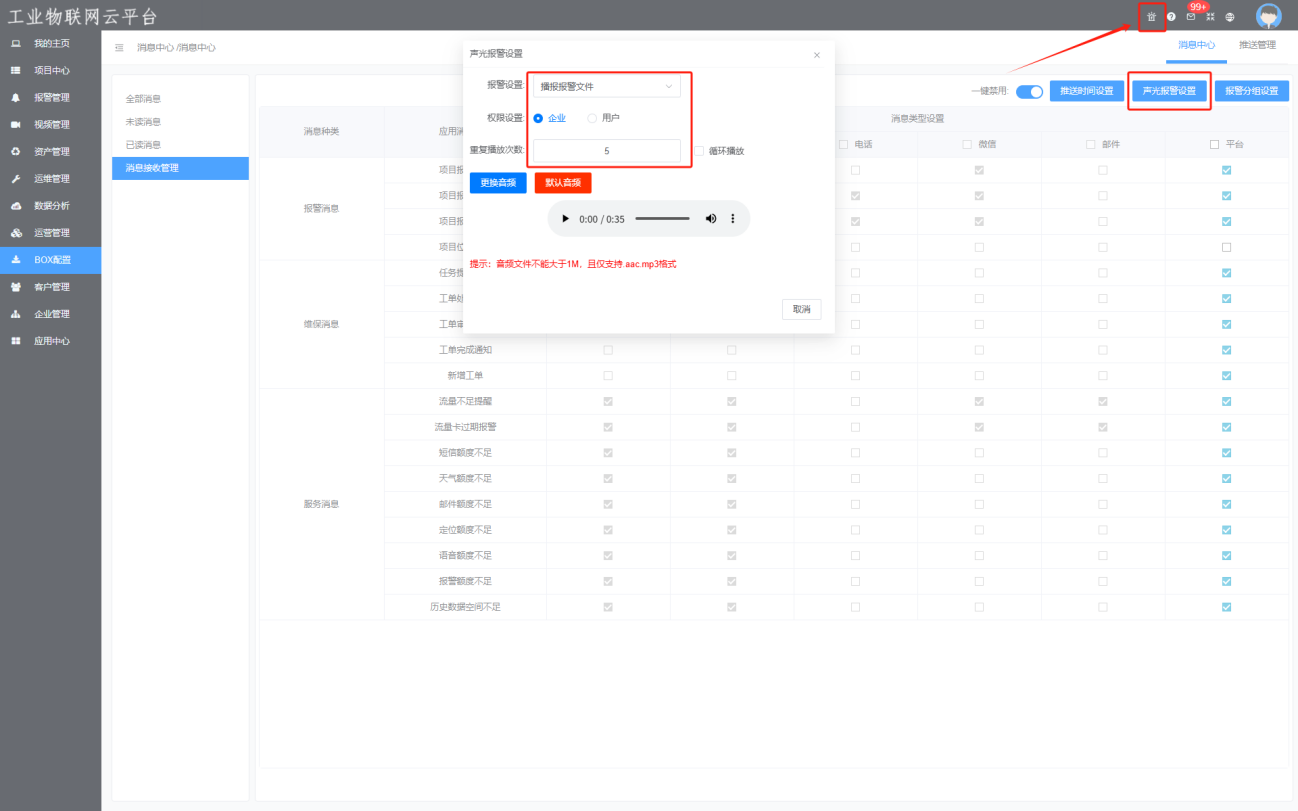Click the 取消 button in the dialog
The width and height of the screenshot is (1298, 811).
point(801,309)
